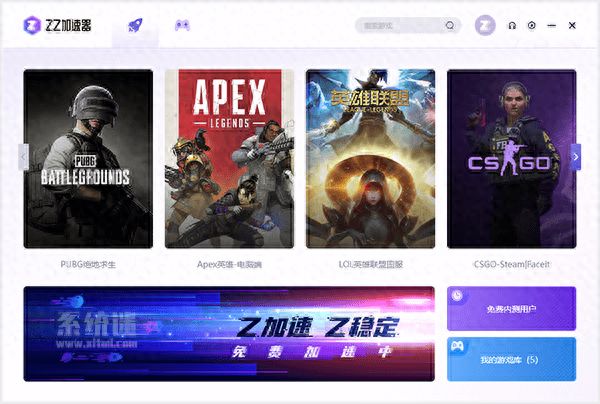The width and height of the screenshot is (600, 404).
Task: Open the 免费内测用户 button
Action: coord(511,308)
